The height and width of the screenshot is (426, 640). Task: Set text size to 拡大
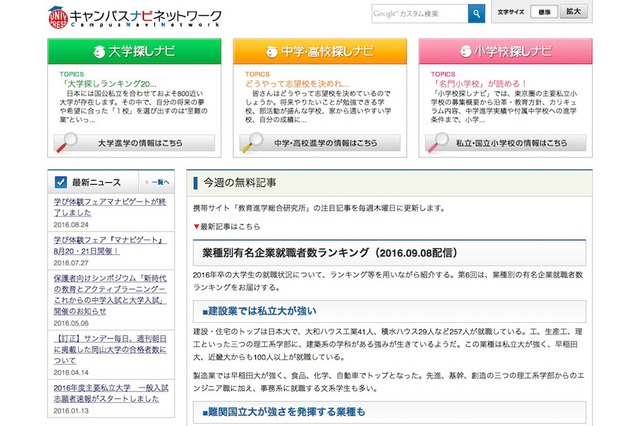[x=573, y=11]
